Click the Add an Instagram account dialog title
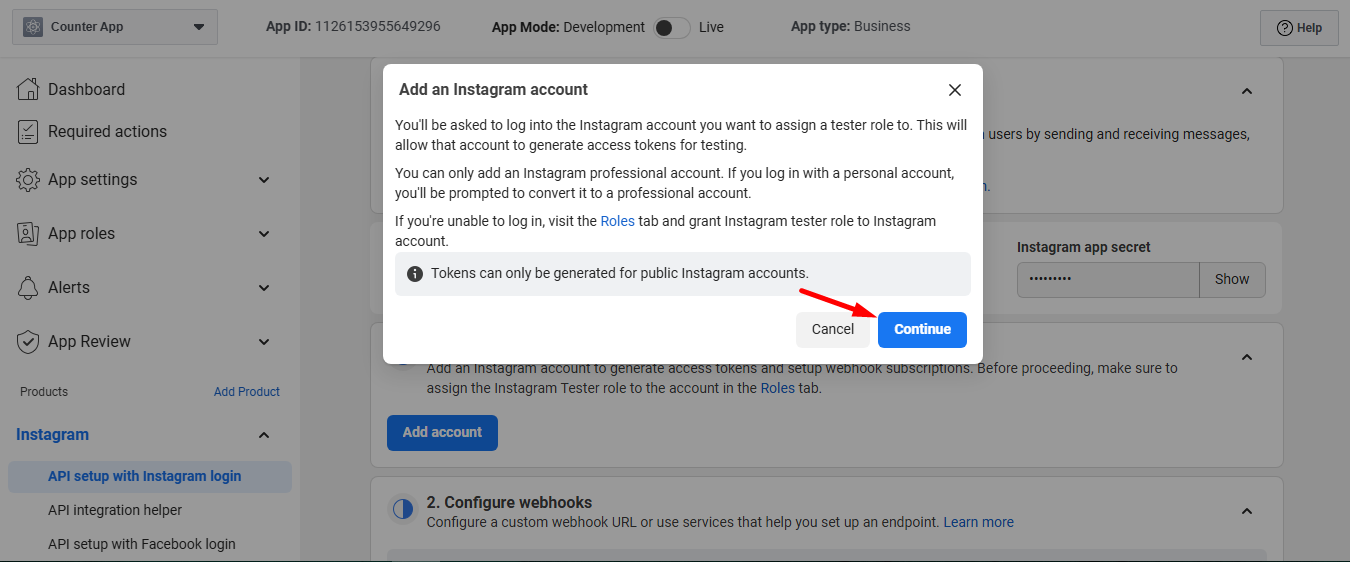This screenshot has width=1350, height=562. click(493, 89)
